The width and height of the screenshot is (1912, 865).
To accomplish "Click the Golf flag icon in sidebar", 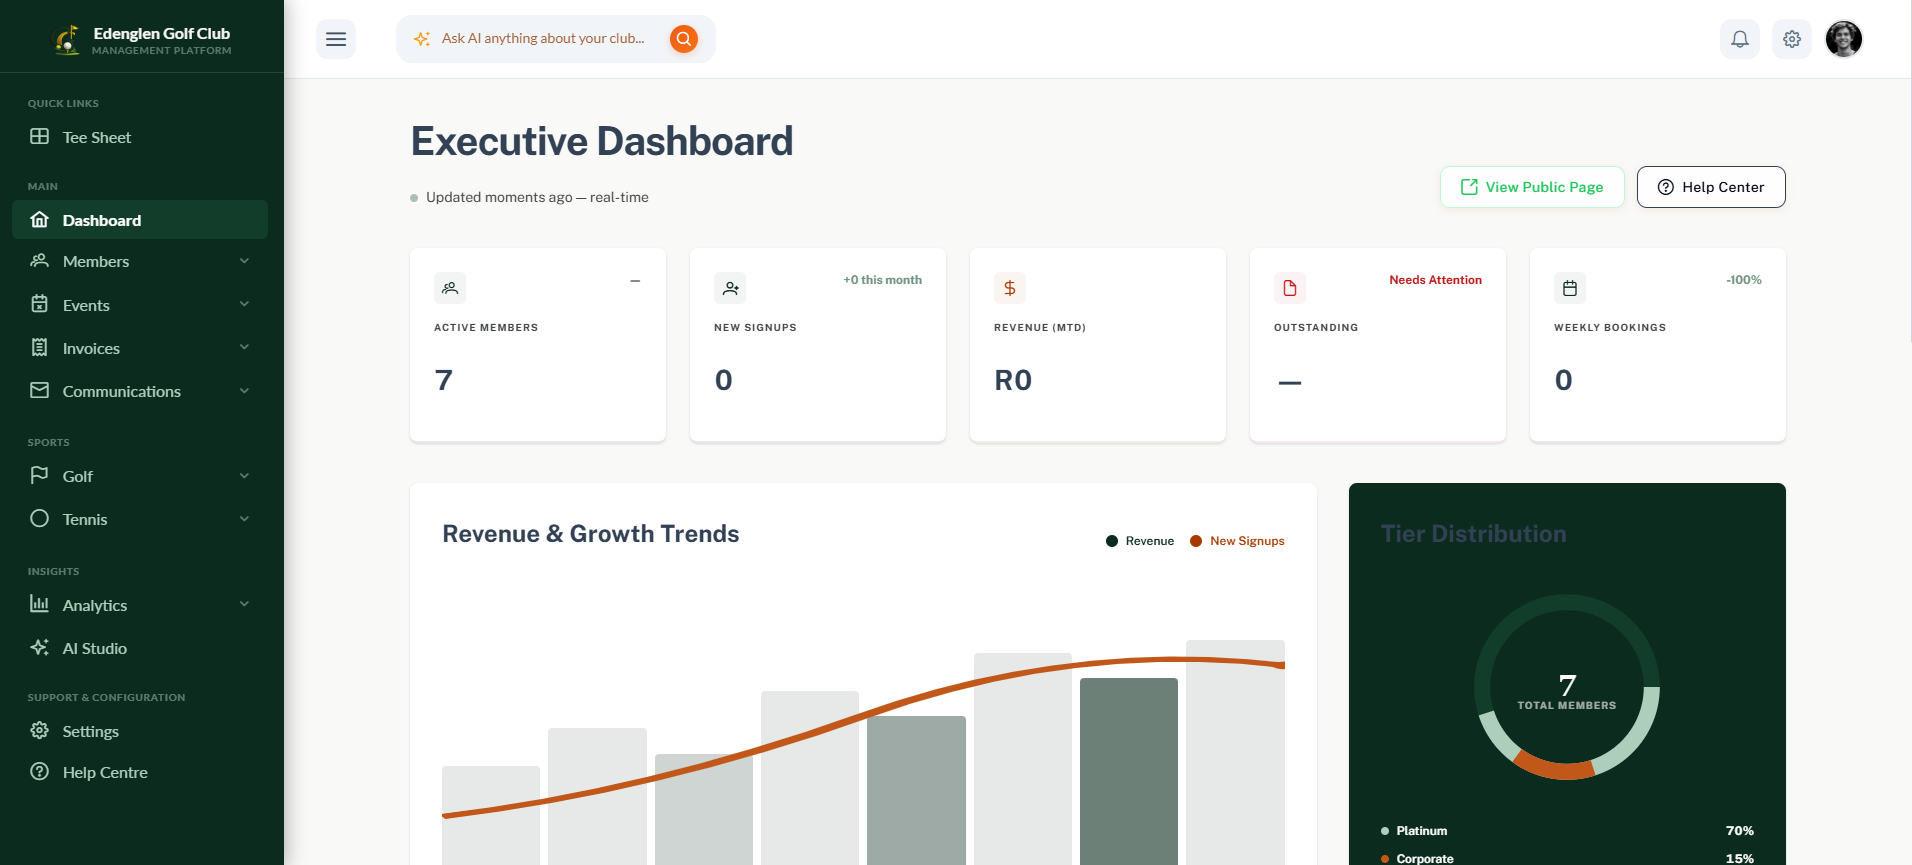I will pyautogui.click(x=39, y=475).
